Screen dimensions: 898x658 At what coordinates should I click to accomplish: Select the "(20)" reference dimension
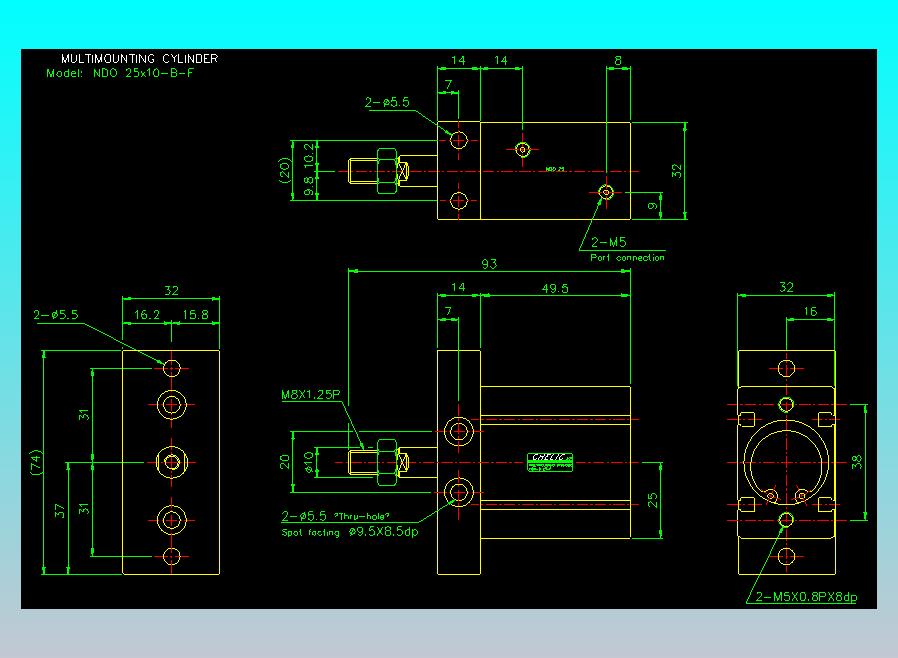285,171
